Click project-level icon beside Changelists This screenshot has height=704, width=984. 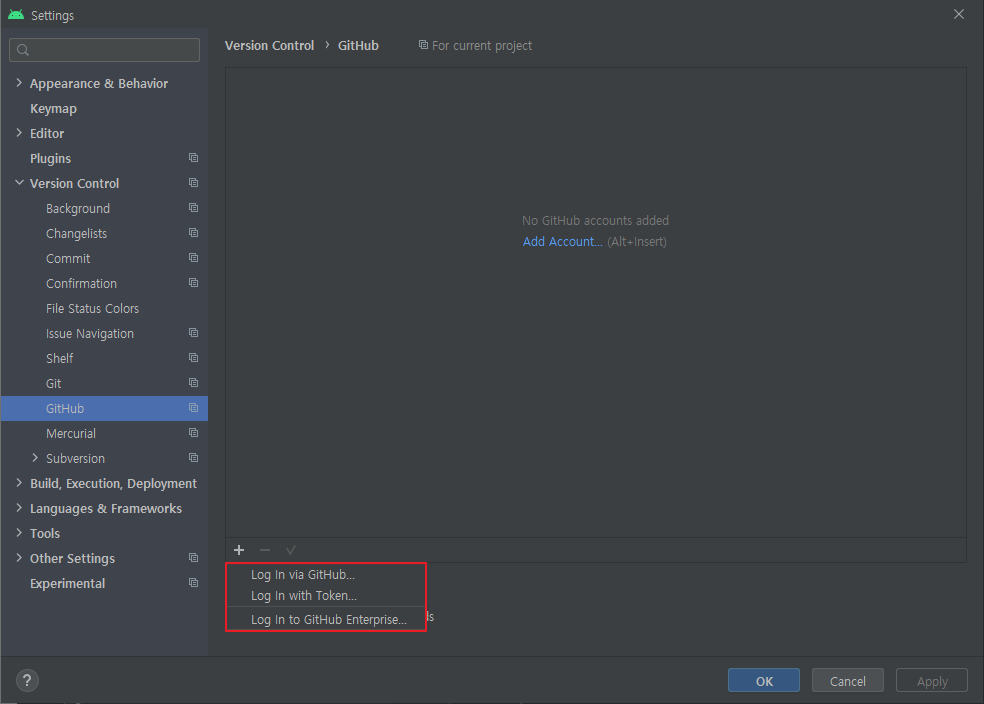(193, 233)
